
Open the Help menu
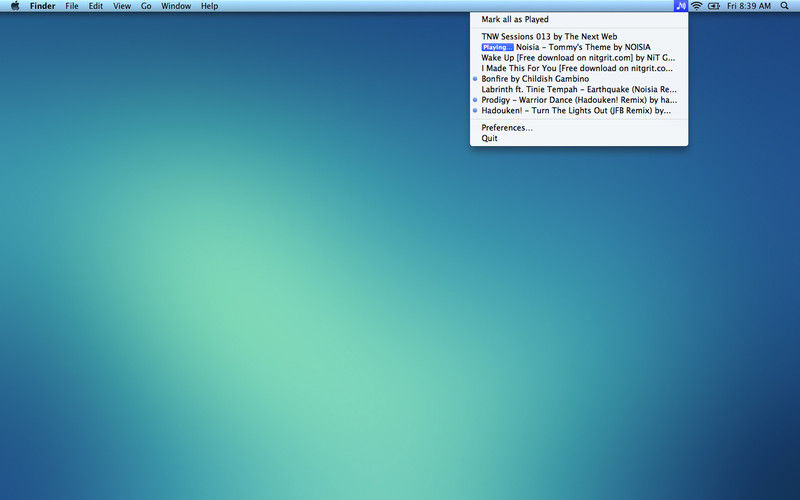click(x=209, y=6)
